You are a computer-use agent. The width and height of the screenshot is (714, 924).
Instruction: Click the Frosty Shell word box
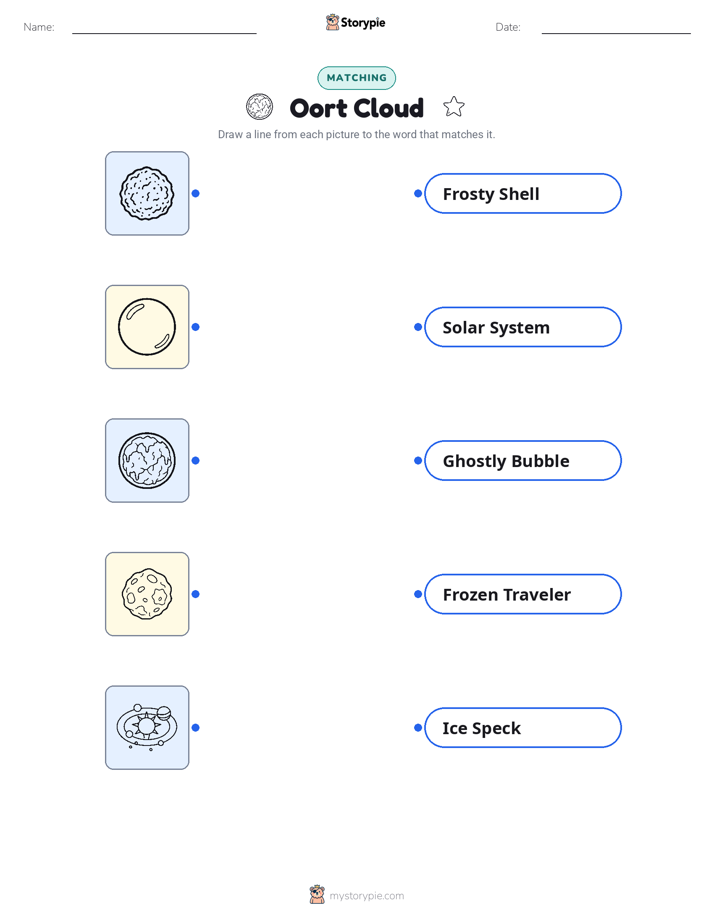523,193
